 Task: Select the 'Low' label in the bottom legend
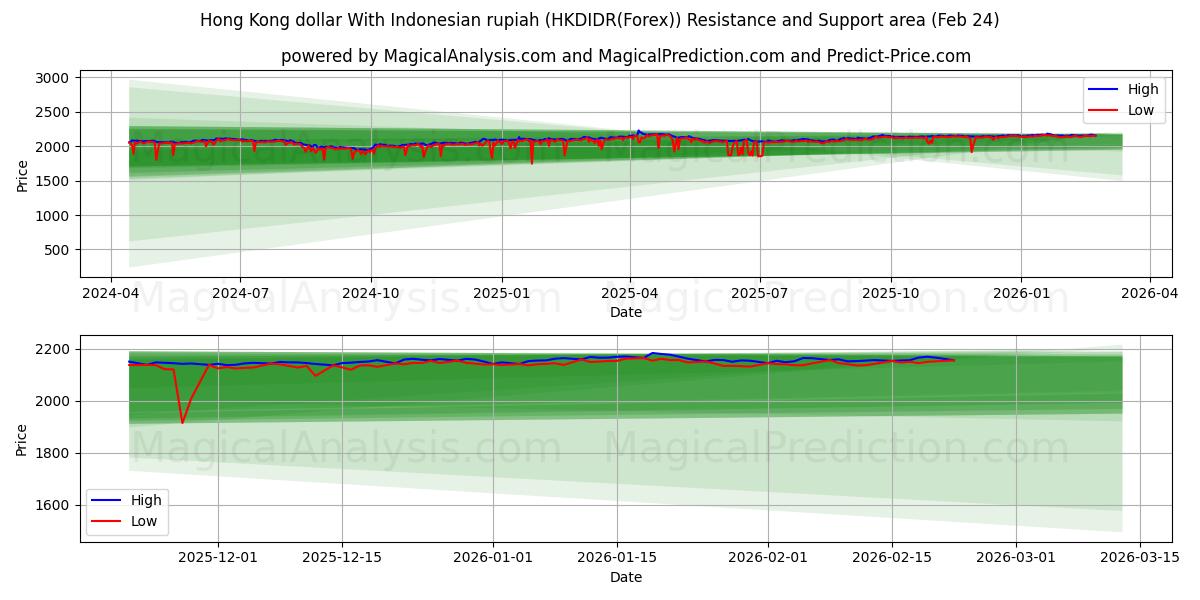142,519
